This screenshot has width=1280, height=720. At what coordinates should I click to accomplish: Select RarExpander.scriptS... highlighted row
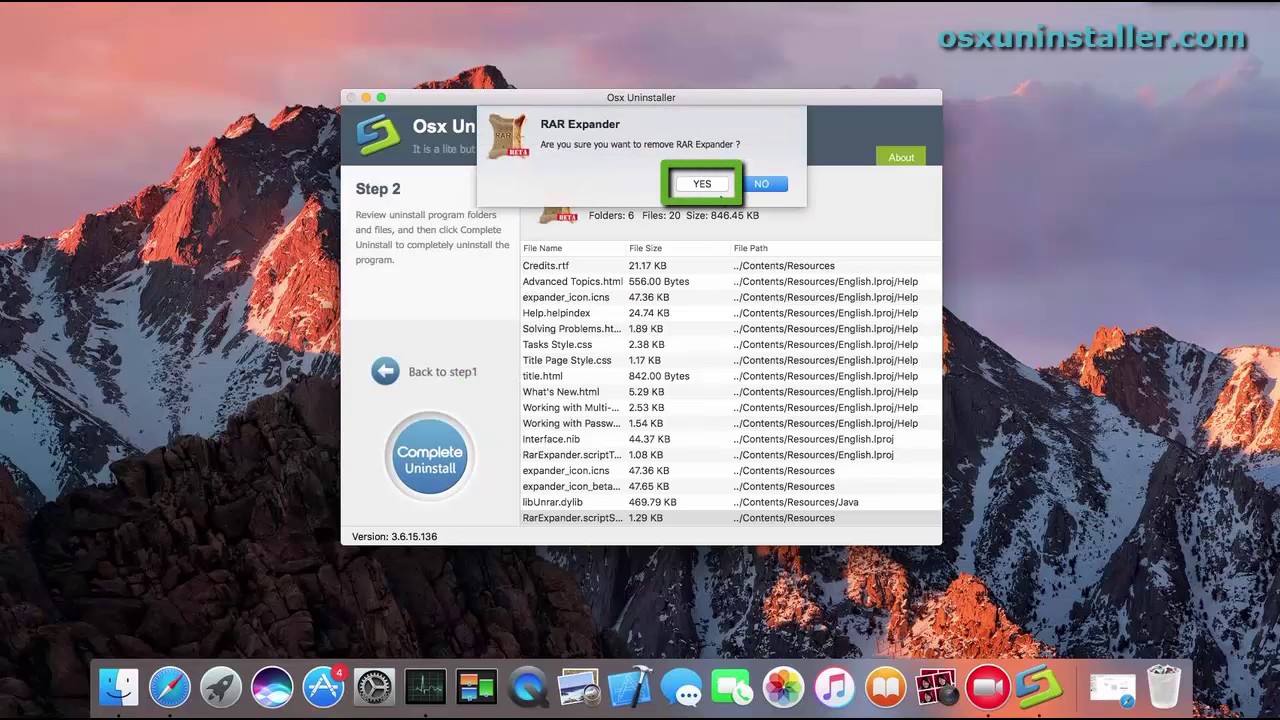731,518
